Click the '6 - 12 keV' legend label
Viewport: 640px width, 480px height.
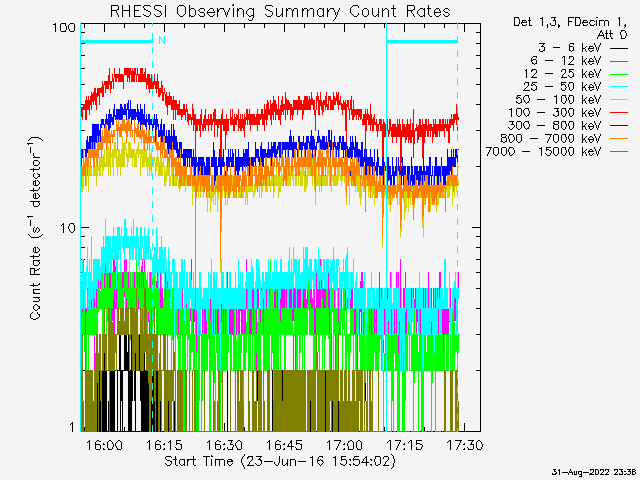[x=566, y=61]
